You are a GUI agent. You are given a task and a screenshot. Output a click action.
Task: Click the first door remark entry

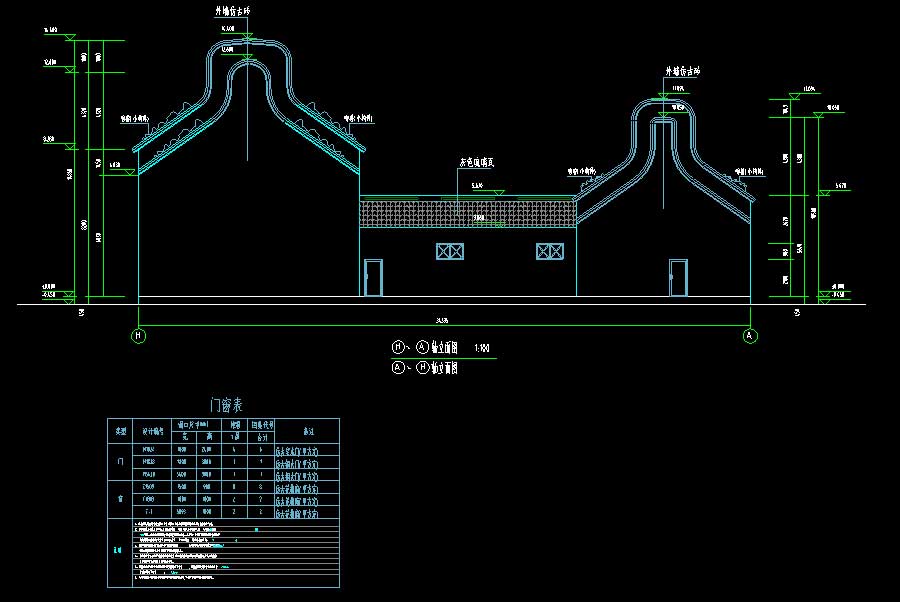(x=296, y=451)
